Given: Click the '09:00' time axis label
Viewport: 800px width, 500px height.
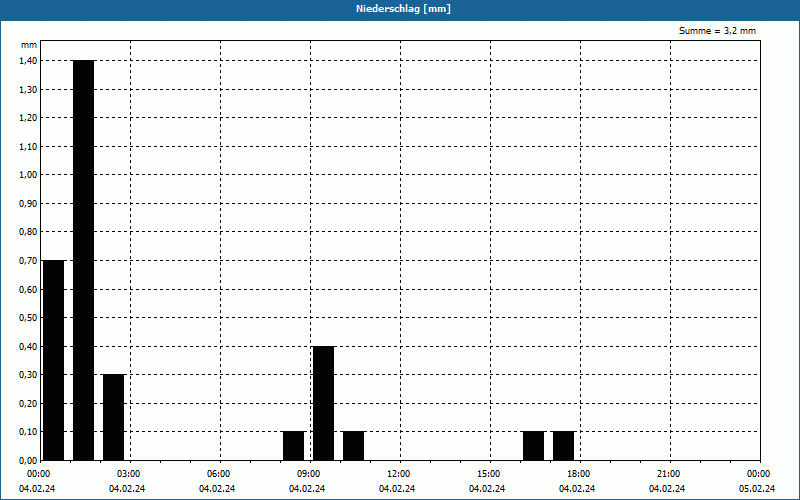Looking at the screenshot, I should pos(310,474).
